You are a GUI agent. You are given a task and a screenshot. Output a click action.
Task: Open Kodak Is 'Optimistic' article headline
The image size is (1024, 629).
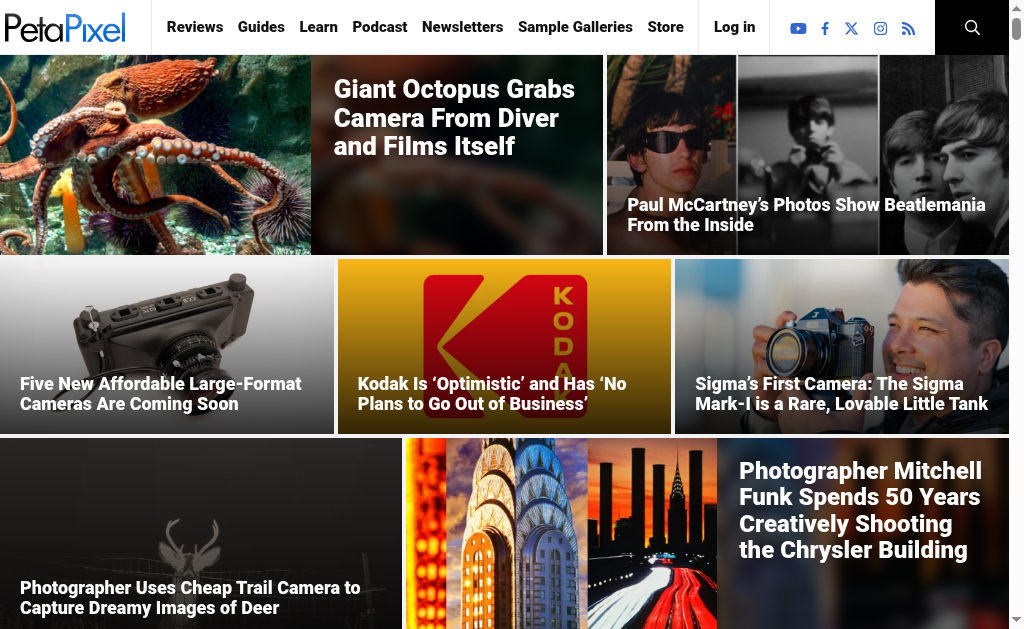coord(492,393)
